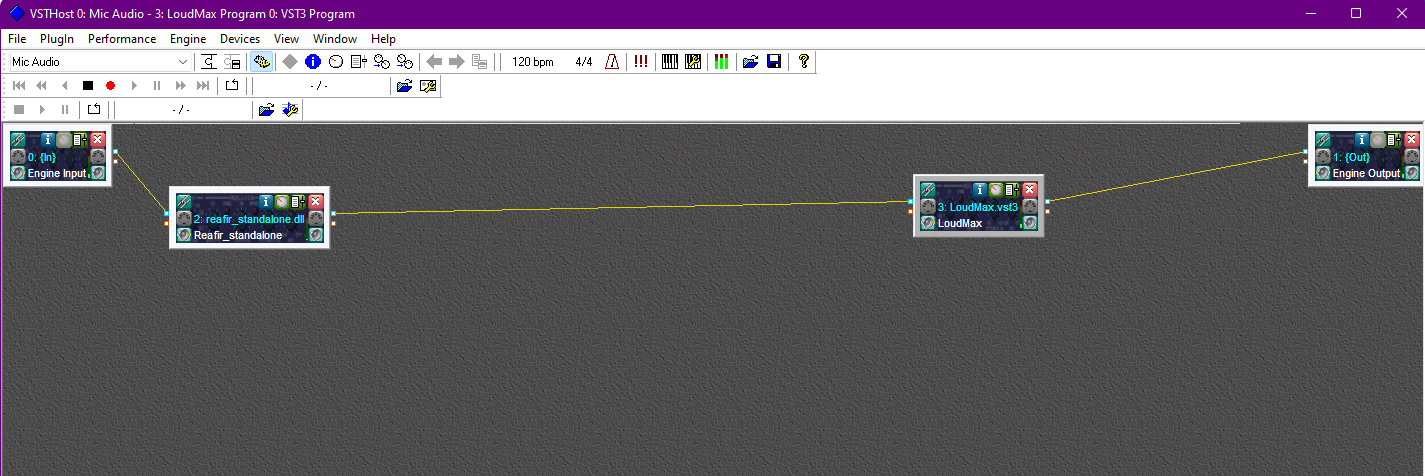Close the reafir_standalone plugin with red X
The width and height of the screenshot is (1425, 476).
316,201
